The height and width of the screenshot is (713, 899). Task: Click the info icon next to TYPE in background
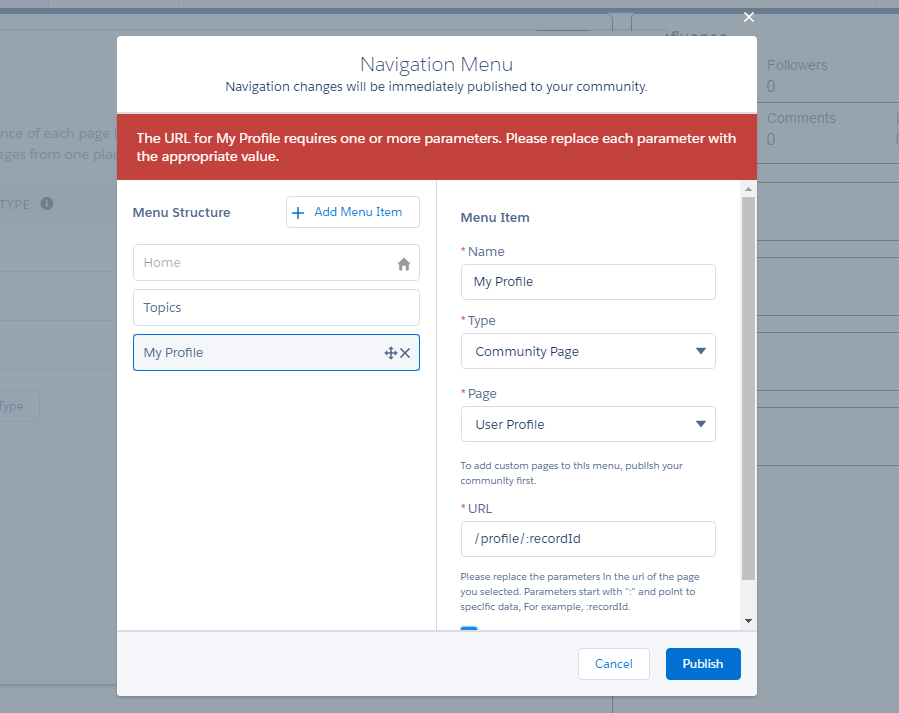click(47, 203)
